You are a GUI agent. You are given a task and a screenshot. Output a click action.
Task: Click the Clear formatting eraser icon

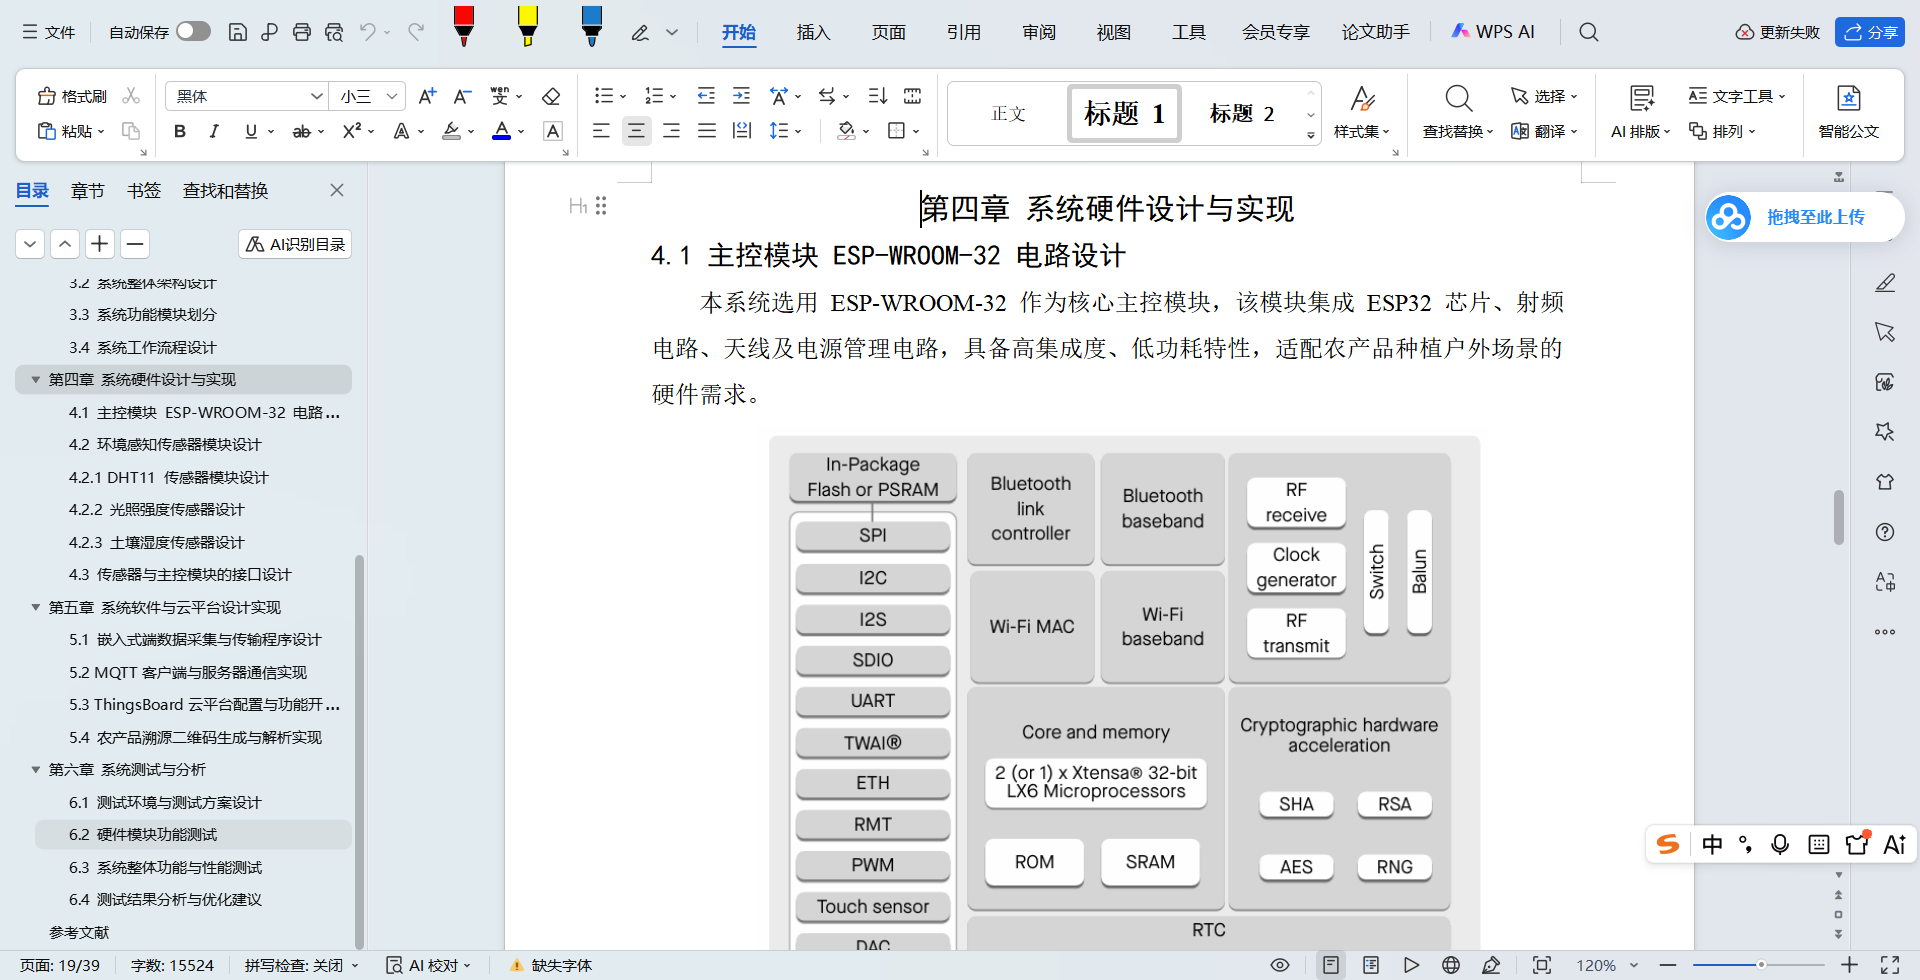coord(551,96)
